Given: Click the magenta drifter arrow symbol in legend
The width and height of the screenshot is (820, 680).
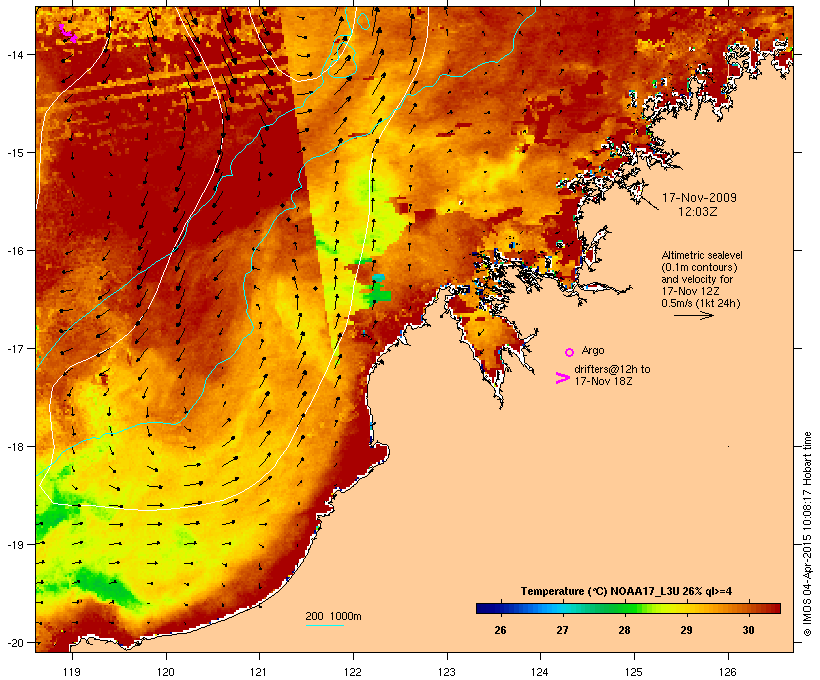Looking at the screenshot, I should [562, 378].
